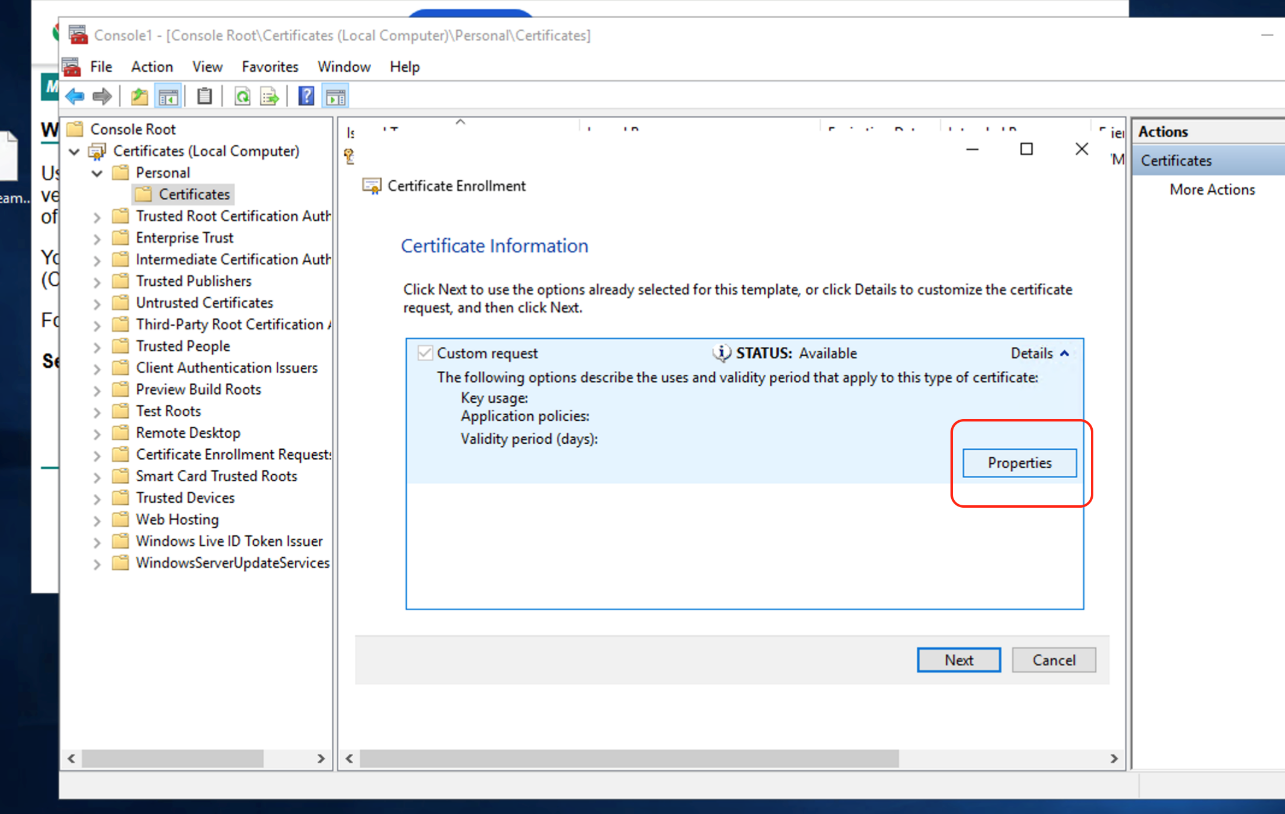Click the Personal folder icon
Viewport: 1285px width, 814px height.
pyautogui.click(x=121, y=173)
